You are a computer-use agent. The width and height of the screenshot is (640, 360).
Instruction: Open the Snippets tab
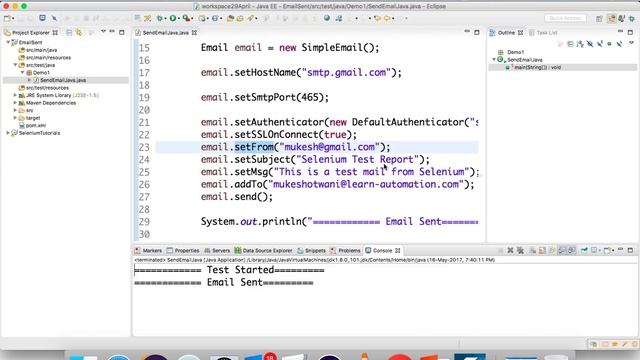[311, 251]
